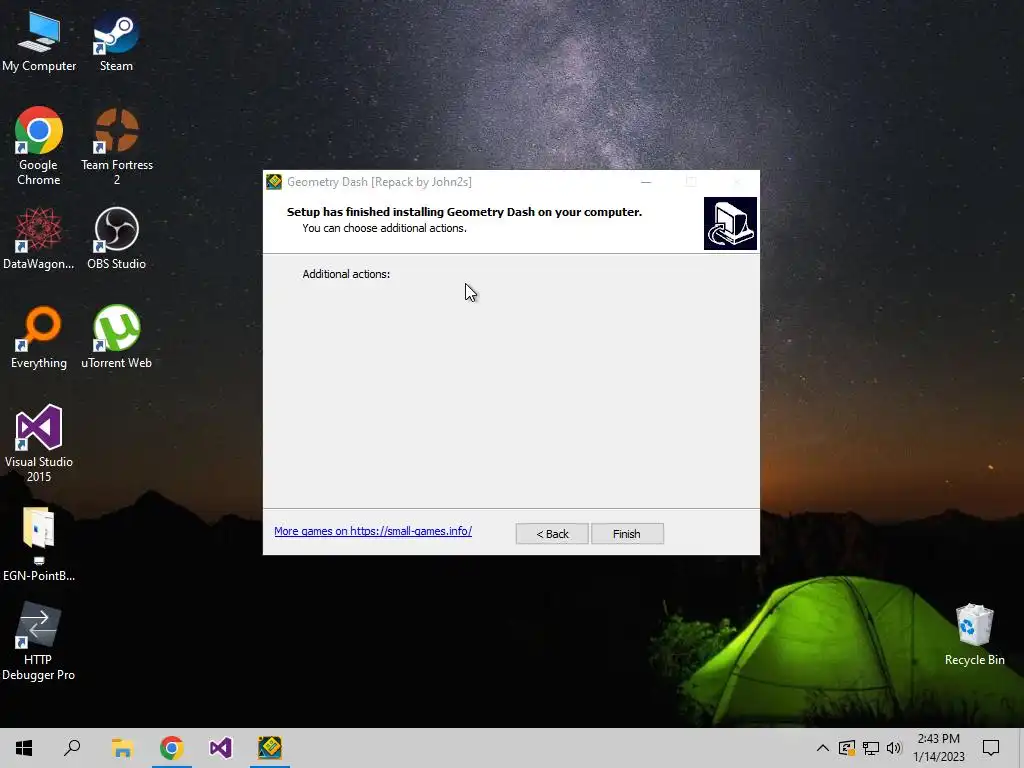Switch to Chrome in the taskbar
Image resolution: width=1024 pixels, height=768 pixels.
pyautogui.click(x=172, y=748)
